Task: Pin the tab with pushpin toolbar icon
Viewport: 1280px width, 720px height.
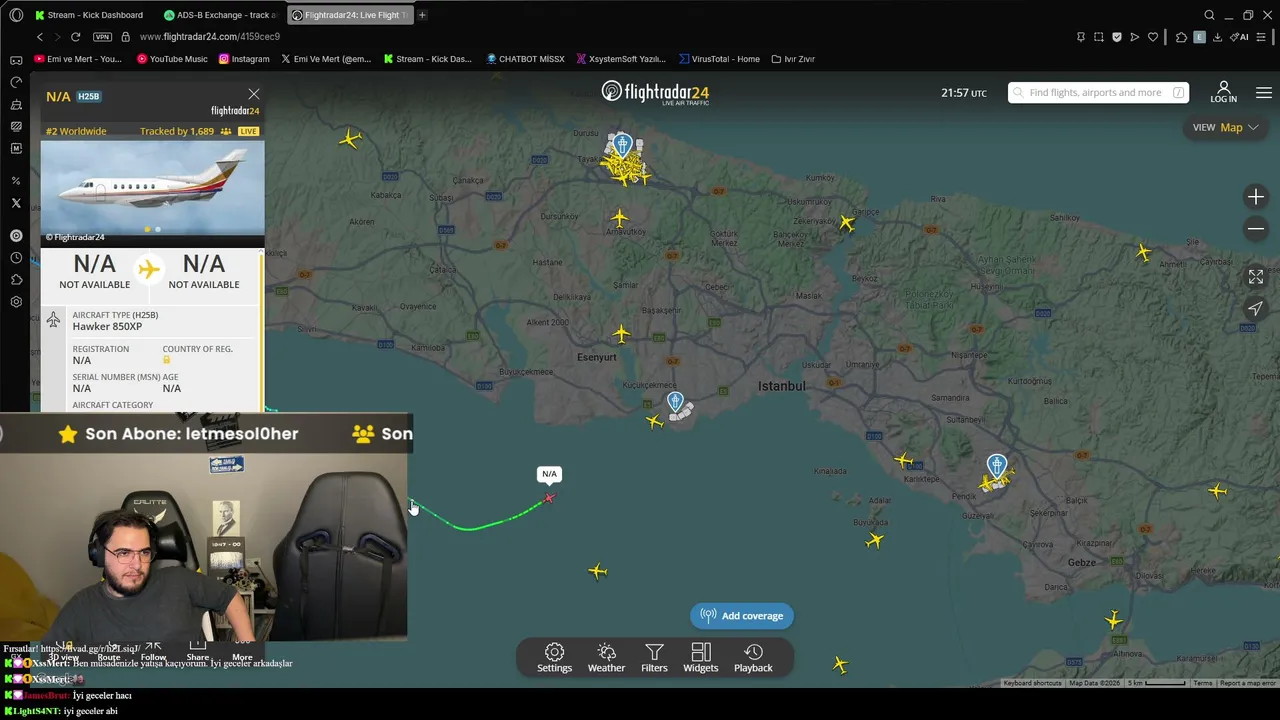Action: 1081,37
